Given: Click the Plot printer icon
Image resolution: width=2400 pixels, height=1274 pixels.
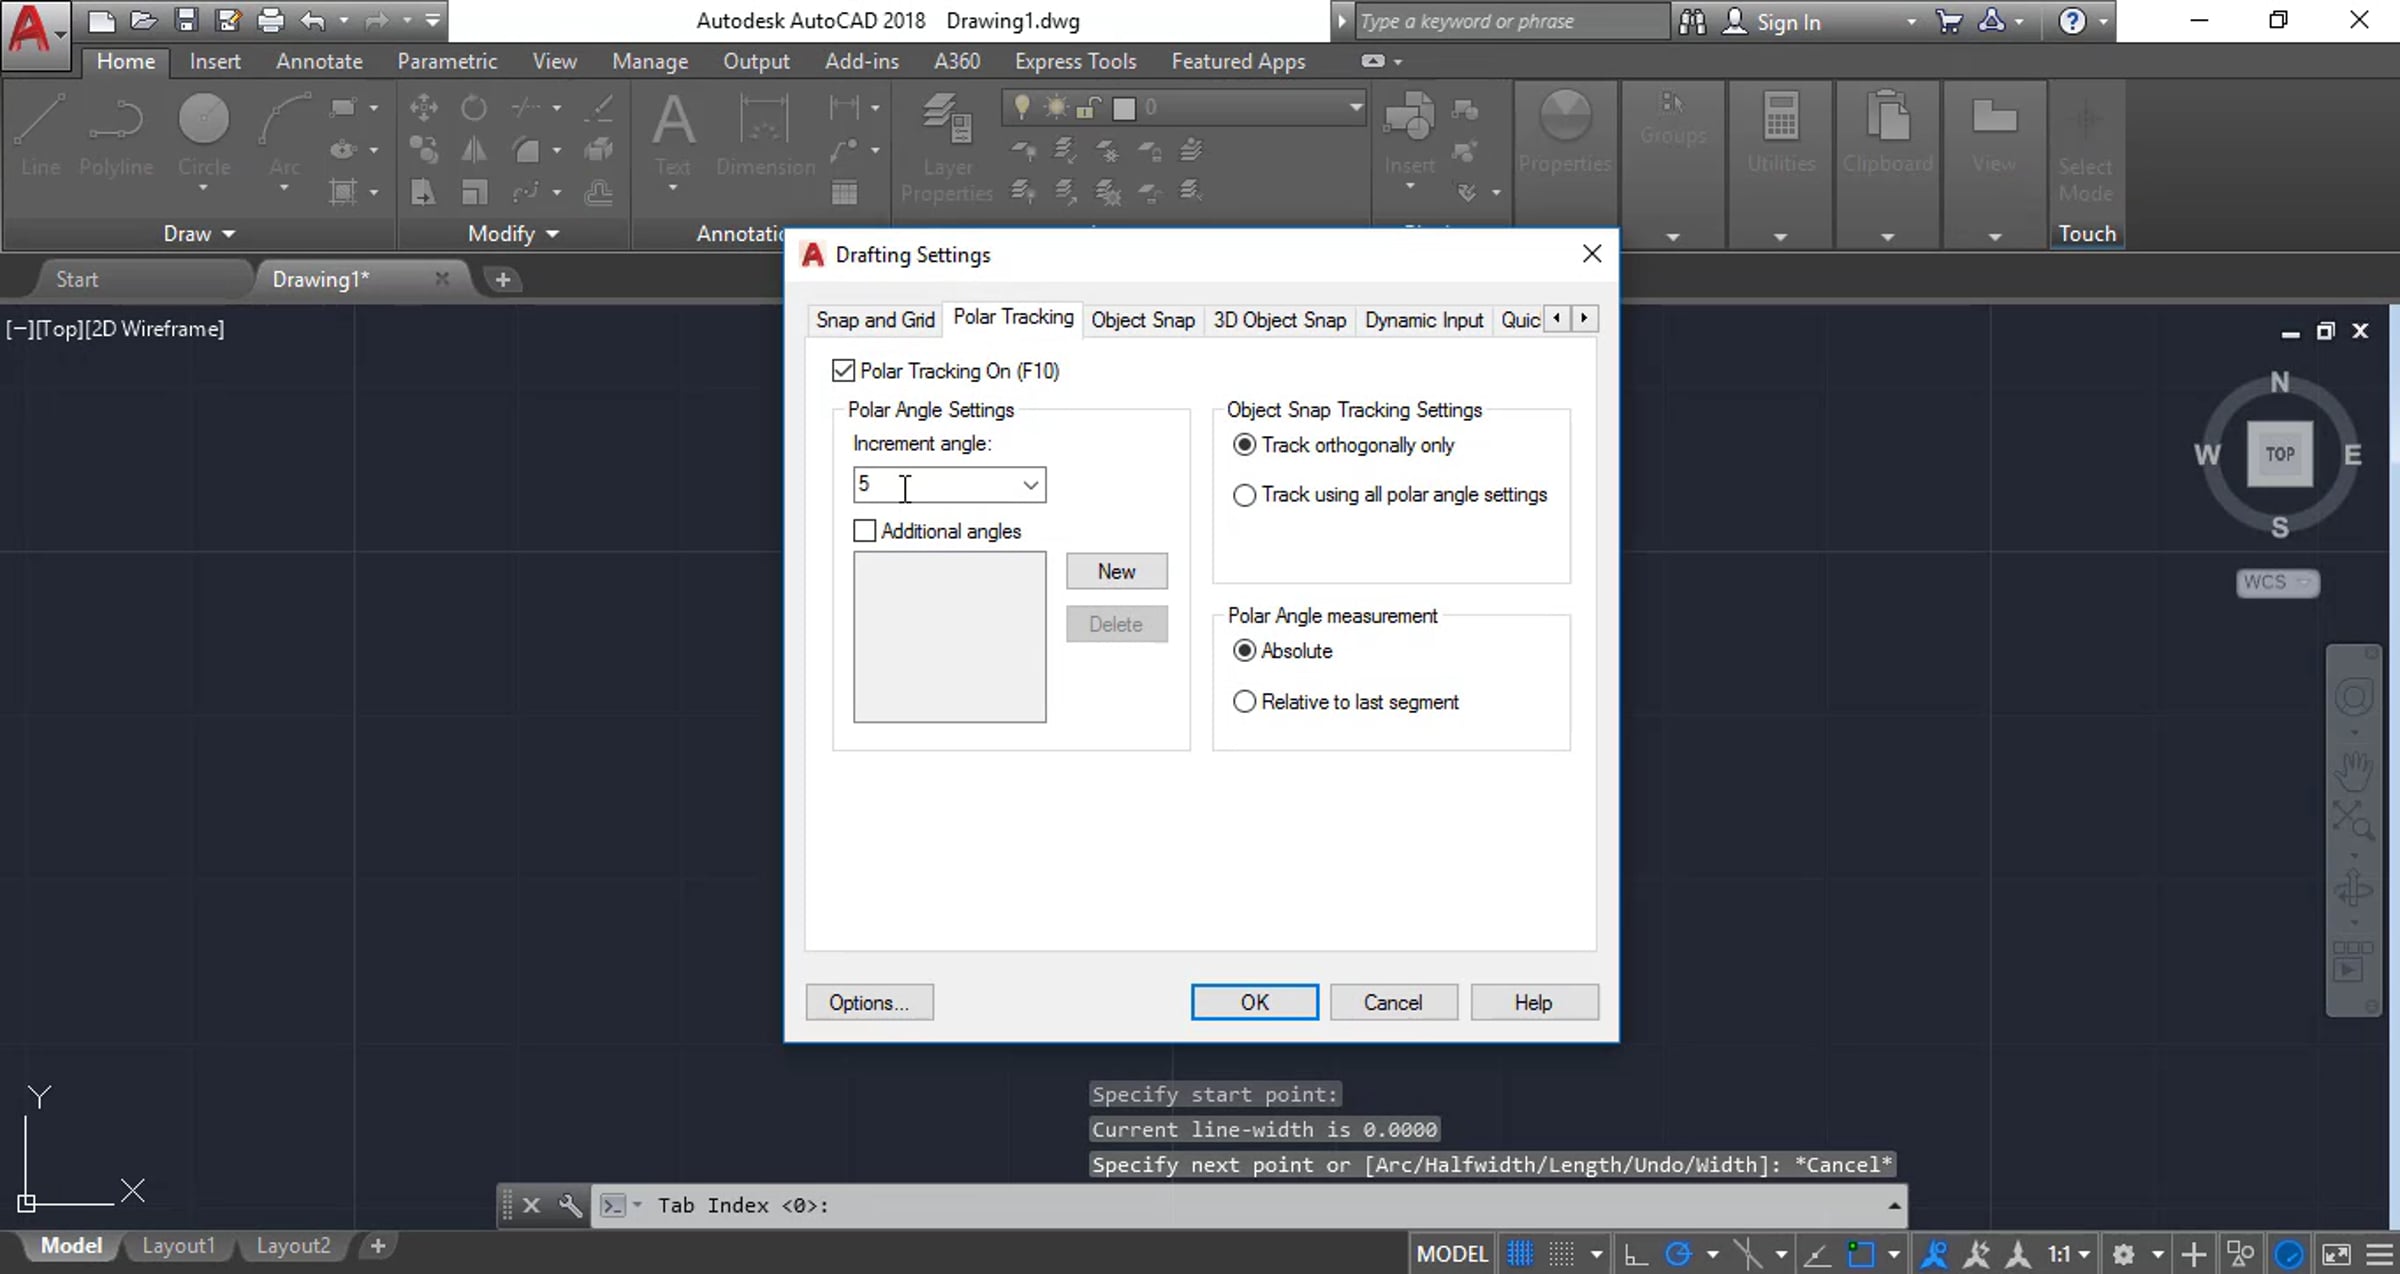Looking at the screenshot, I should [270, 20].
